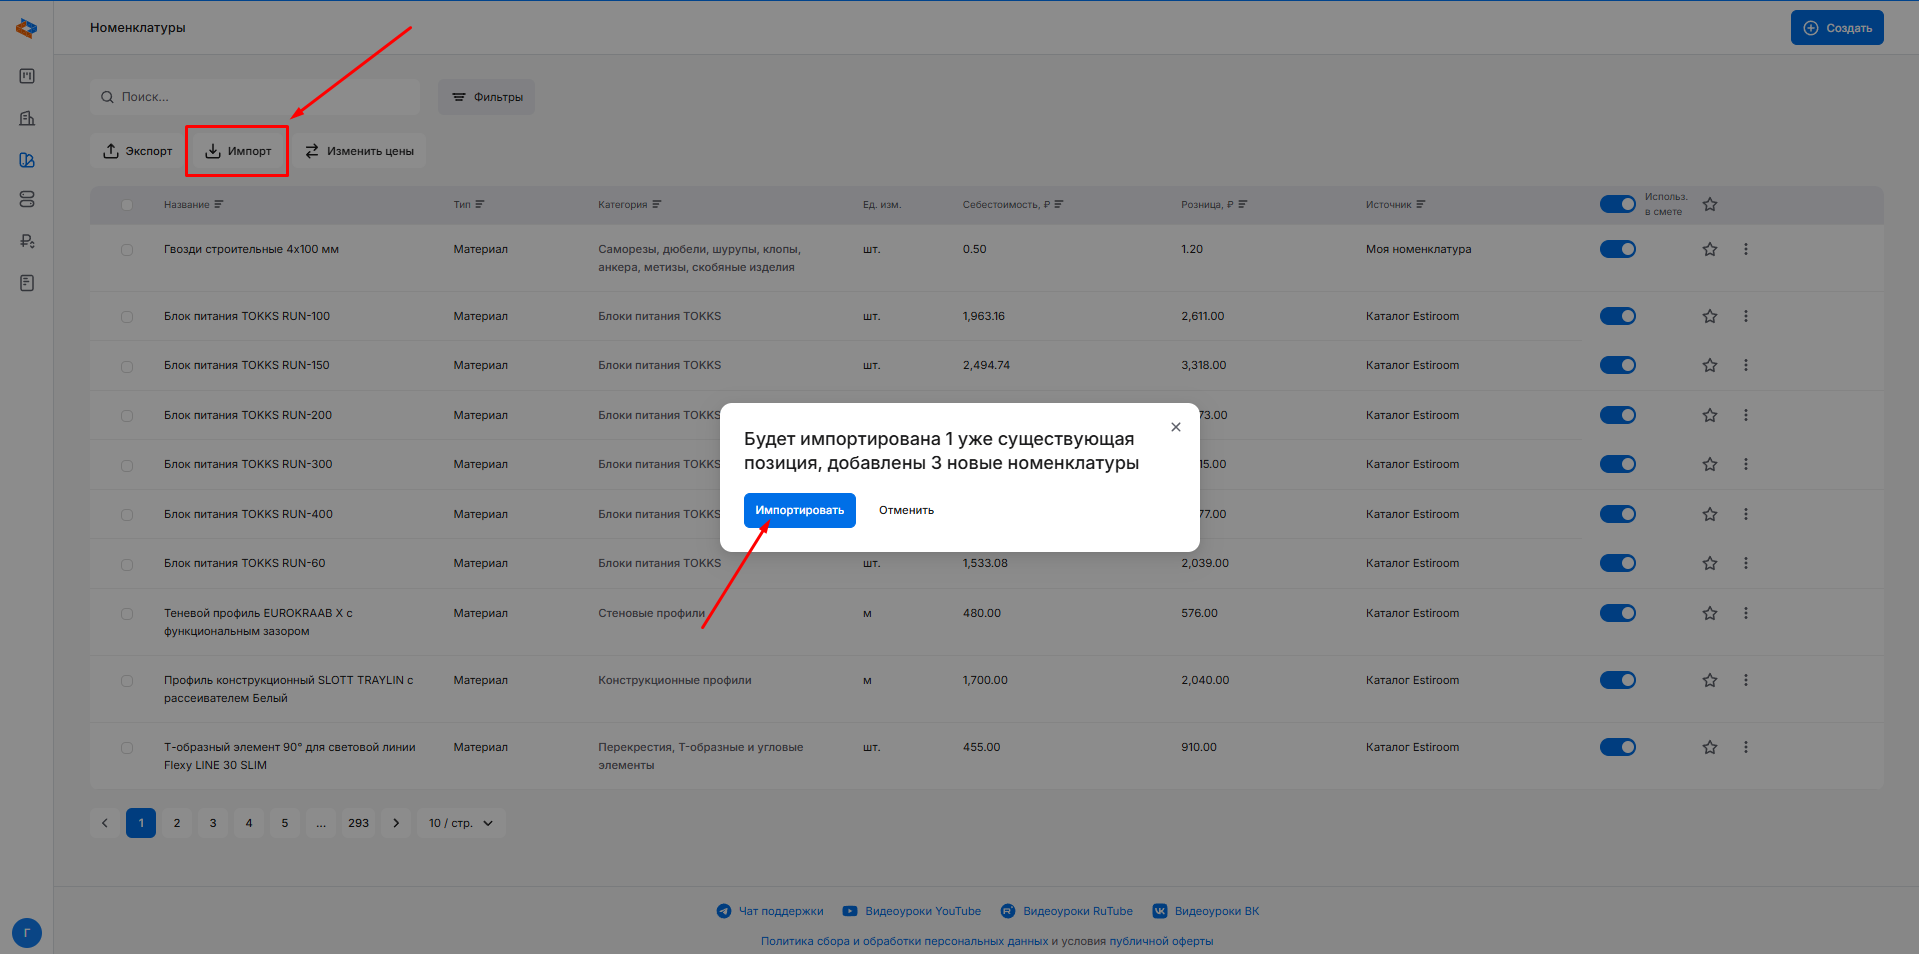Click Отменить to cancel the import

click(906, 510)
